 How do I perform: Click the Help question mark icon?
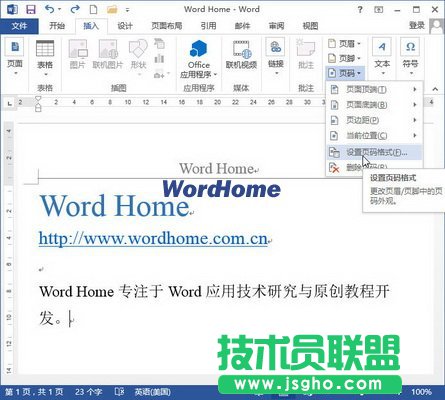coord(360,10)
